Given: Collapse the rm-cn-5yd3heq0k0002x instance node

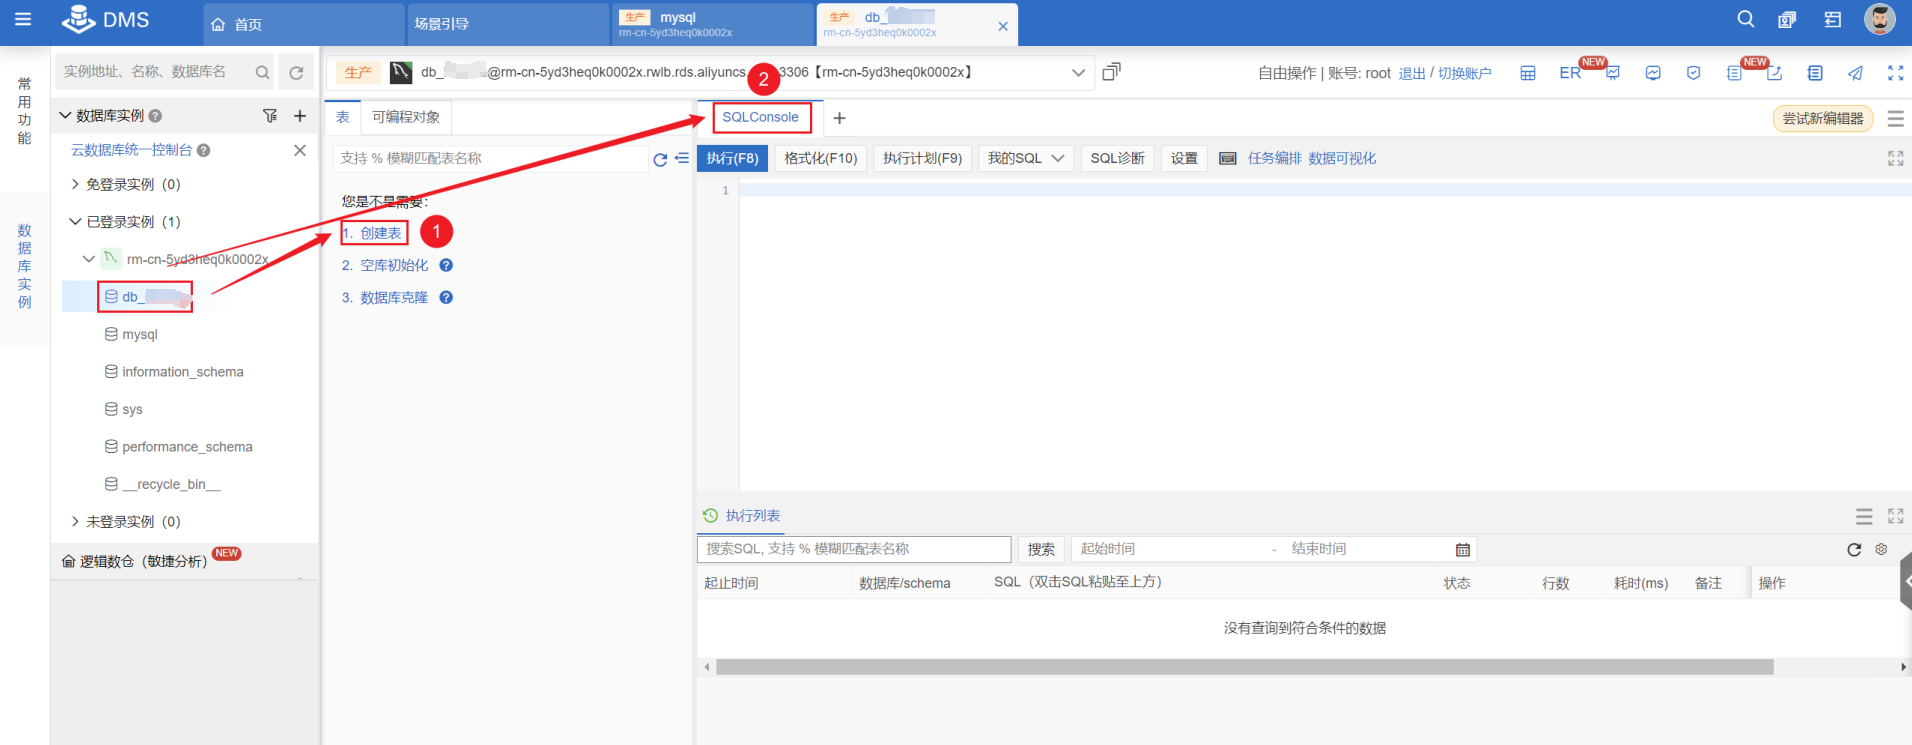Looking at the screenshot, I should [x=89, y=259].
